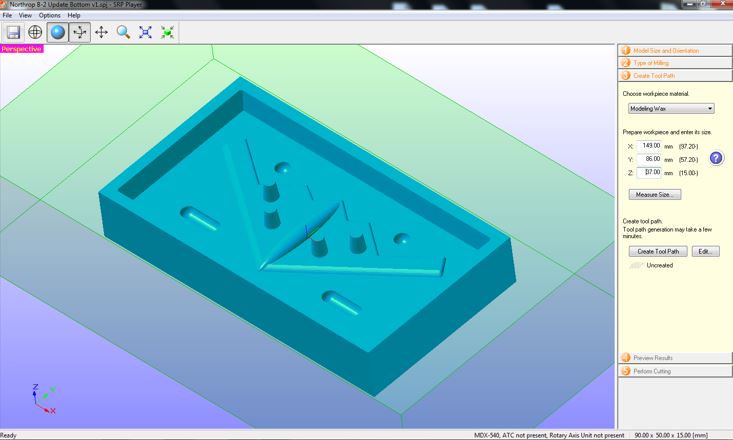Open the blue question mark help icon

click(x=716, y=158)
